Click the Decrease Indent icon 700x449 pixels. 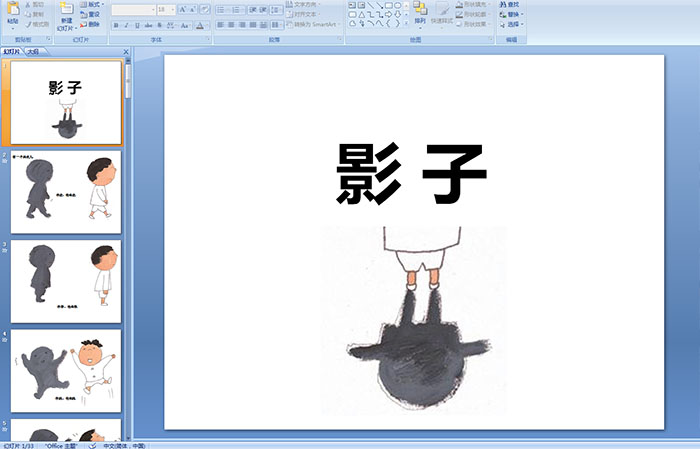pos(253,9)
